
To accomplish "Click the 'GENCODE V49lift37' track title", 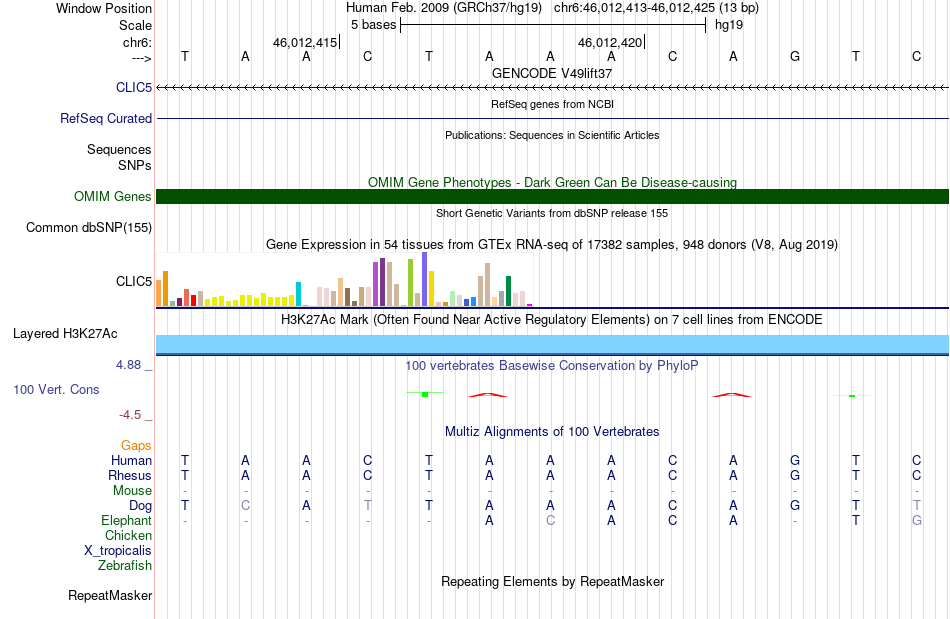I will 552,73.
